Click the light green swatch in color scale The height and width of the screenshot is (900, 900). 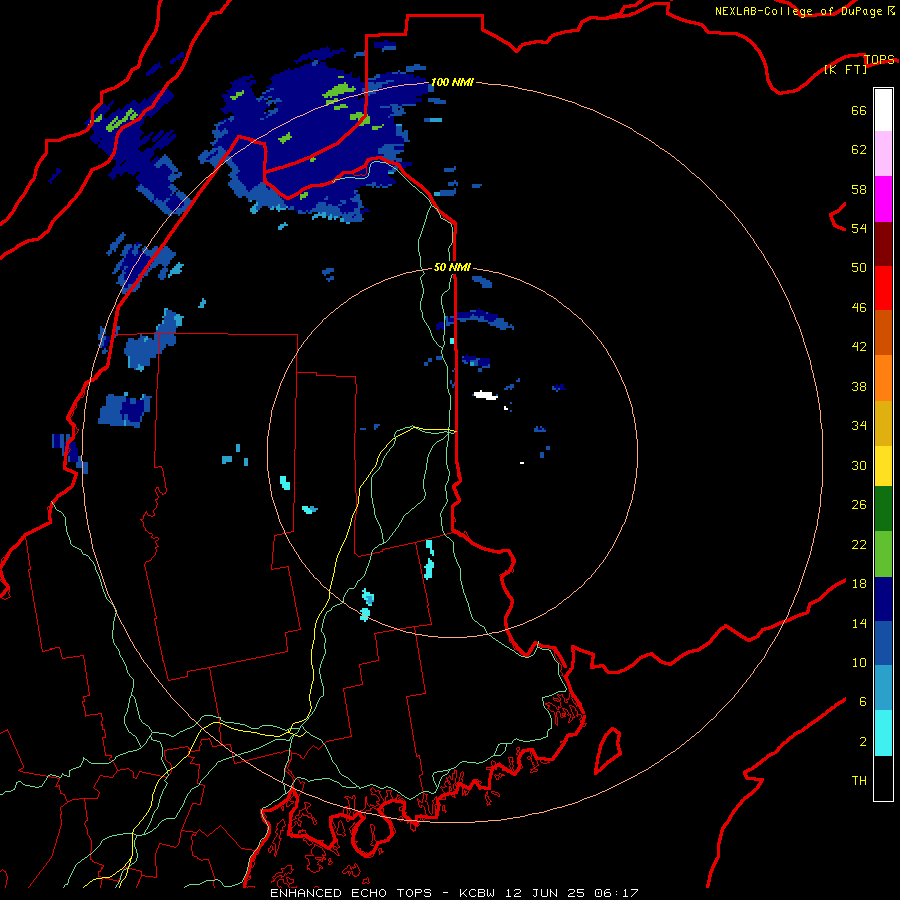[x=883, y=554]
